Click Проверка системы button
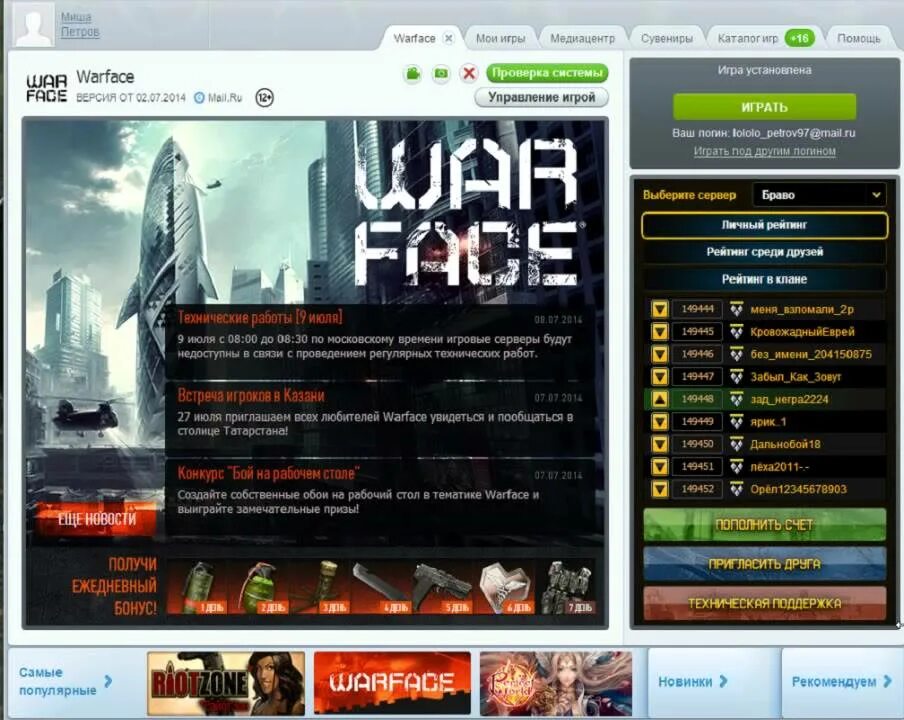 click(547, 73)
